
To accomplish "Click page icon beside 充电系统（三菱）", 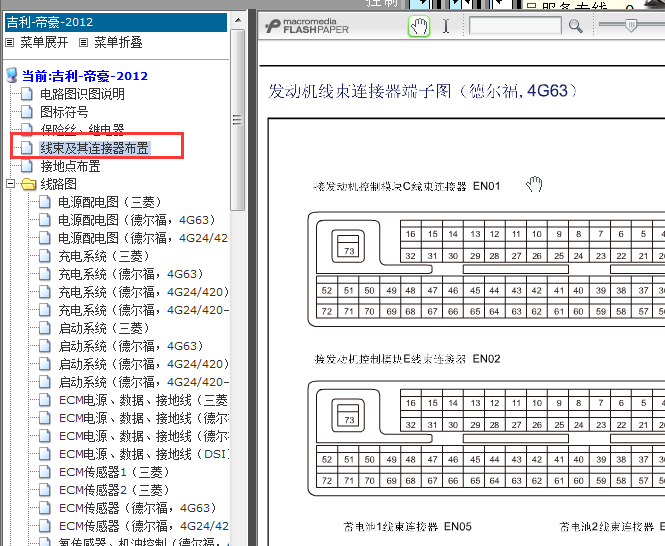I will click(x=45, y=256).
